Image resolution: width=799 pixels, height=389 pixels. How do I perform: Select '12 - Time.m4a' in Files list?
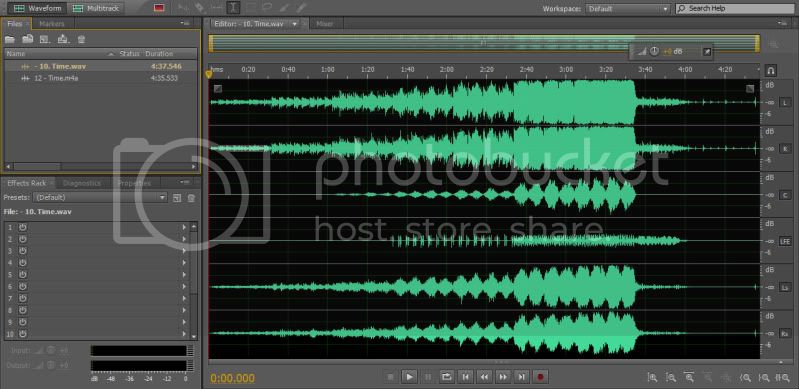(x=100, y=78)
